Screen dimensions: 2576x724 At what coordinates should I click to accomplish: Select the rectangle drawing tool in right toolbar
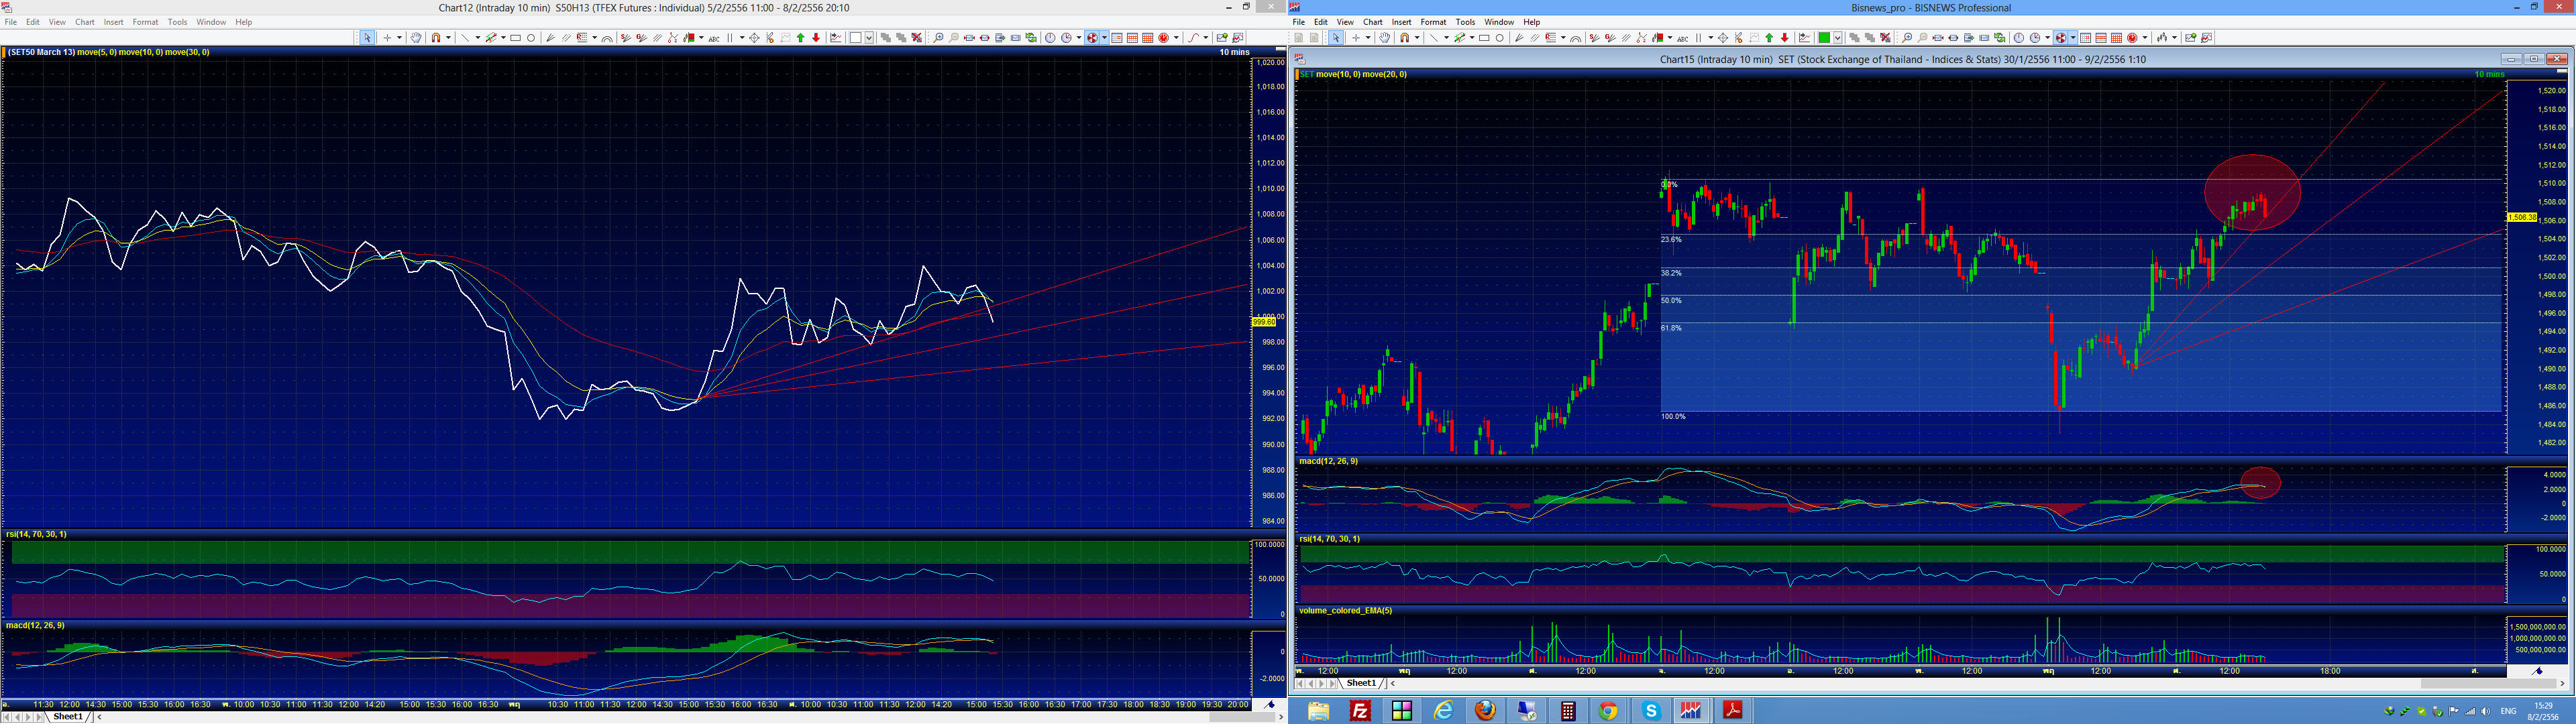pos(1485,38)
